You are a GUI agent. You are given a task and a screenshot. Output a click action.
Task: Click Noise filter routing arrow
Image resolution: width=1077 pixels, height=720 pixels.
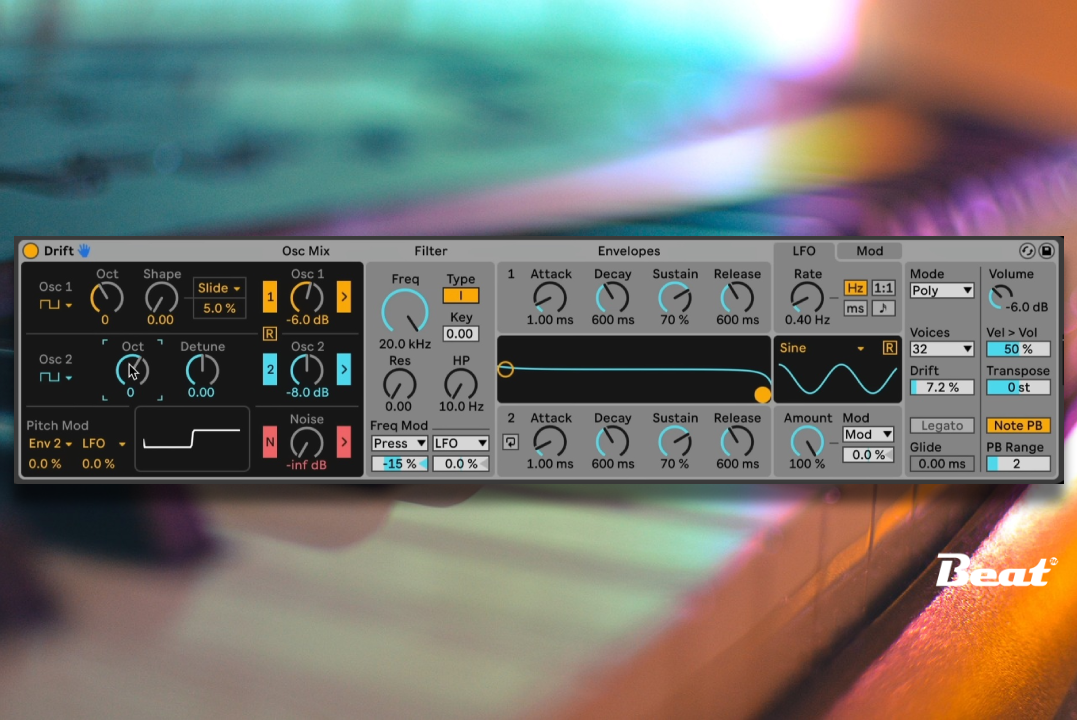pos(343,441)
